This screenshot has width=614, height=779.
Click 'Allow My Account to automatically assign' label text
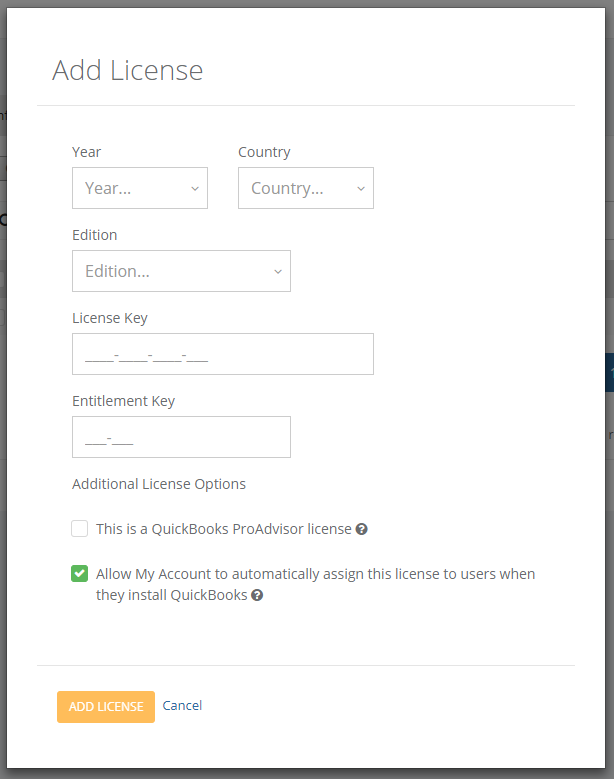click(315, 574)
